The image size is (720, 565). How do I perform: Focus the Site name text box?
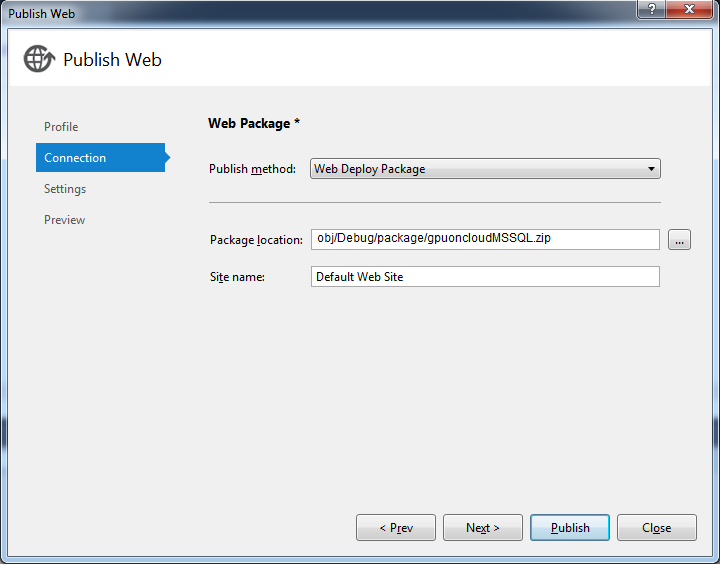pos(485,276)
